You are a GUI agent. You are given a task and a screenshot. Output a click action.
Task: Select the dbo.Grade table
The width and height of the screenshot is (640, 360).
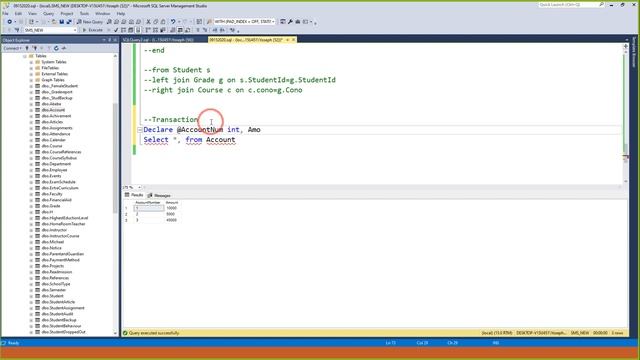click(51, 206)
